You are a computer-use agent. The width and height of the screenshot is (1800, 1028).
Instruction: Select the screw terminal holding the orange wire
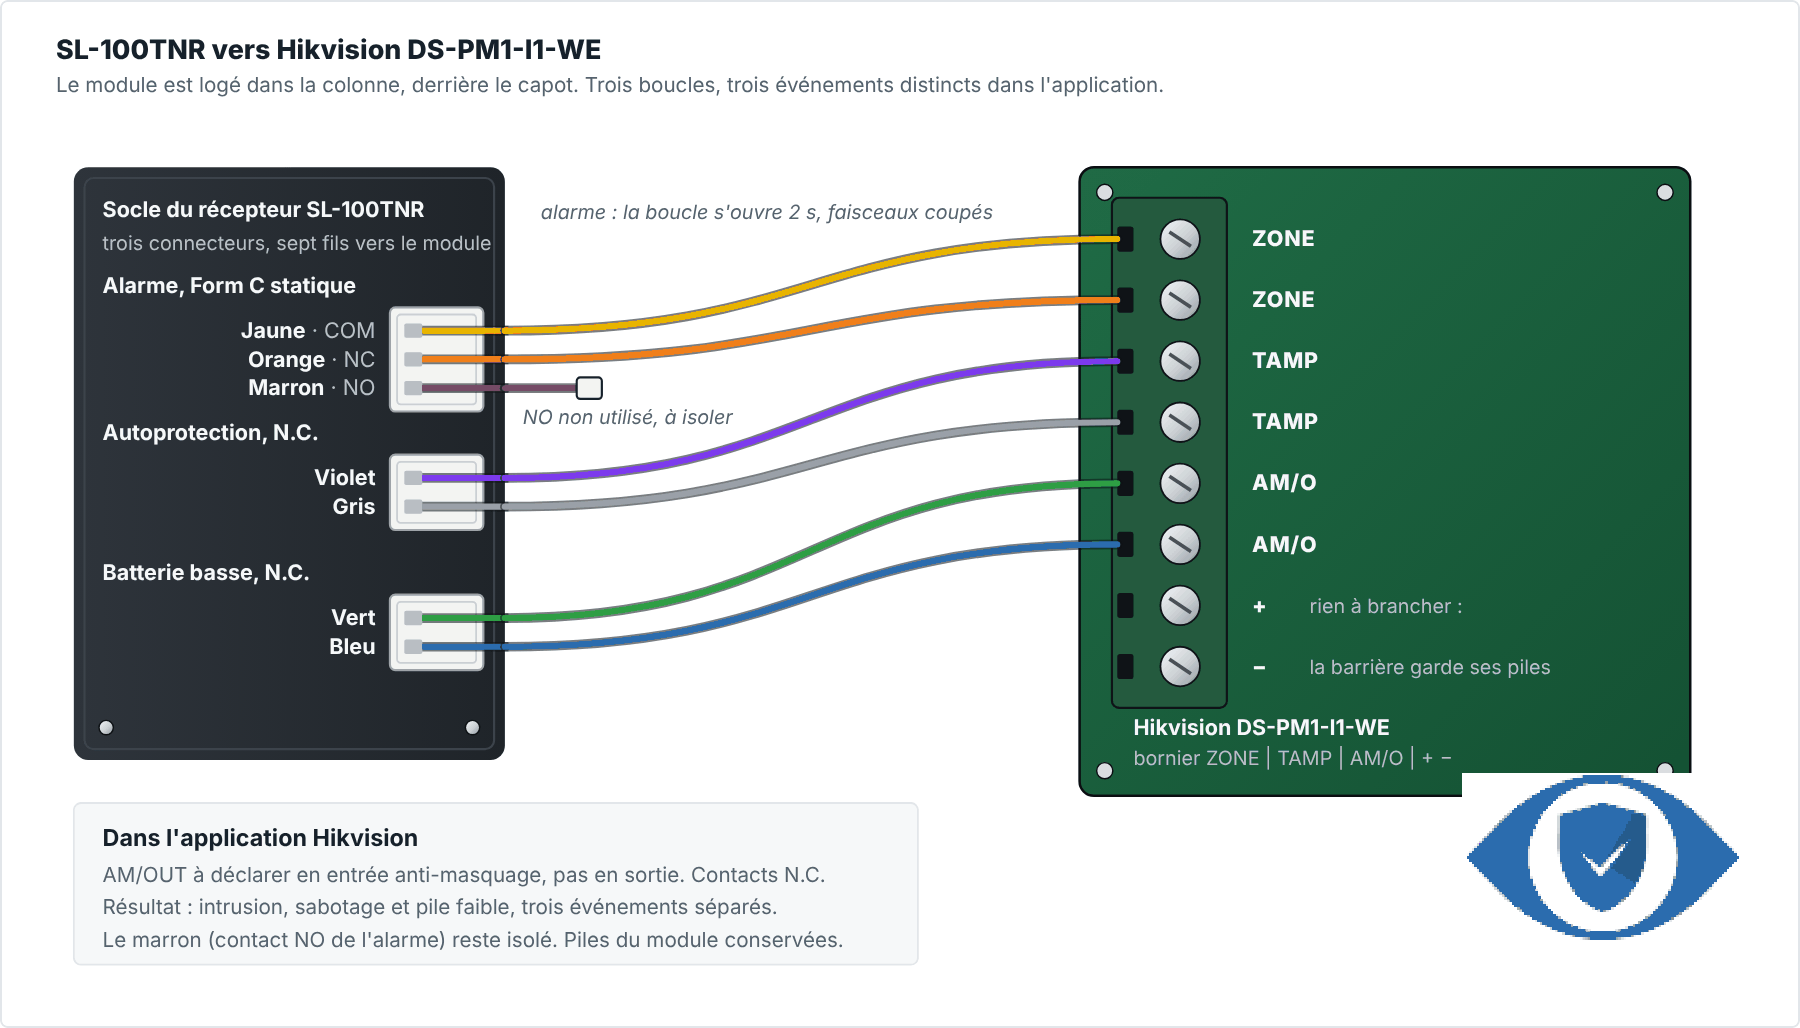point(1180,300)
